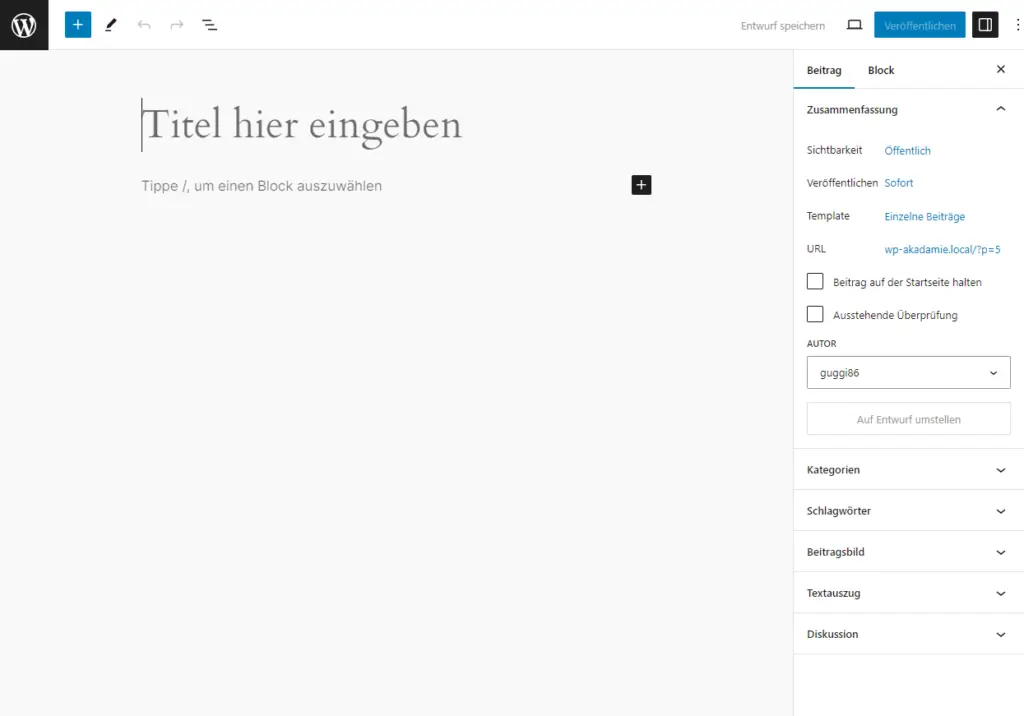Open the three-dot options menu
Image resolution: width=1024 pixels, height=716 pixels.
click(1017, 25)
